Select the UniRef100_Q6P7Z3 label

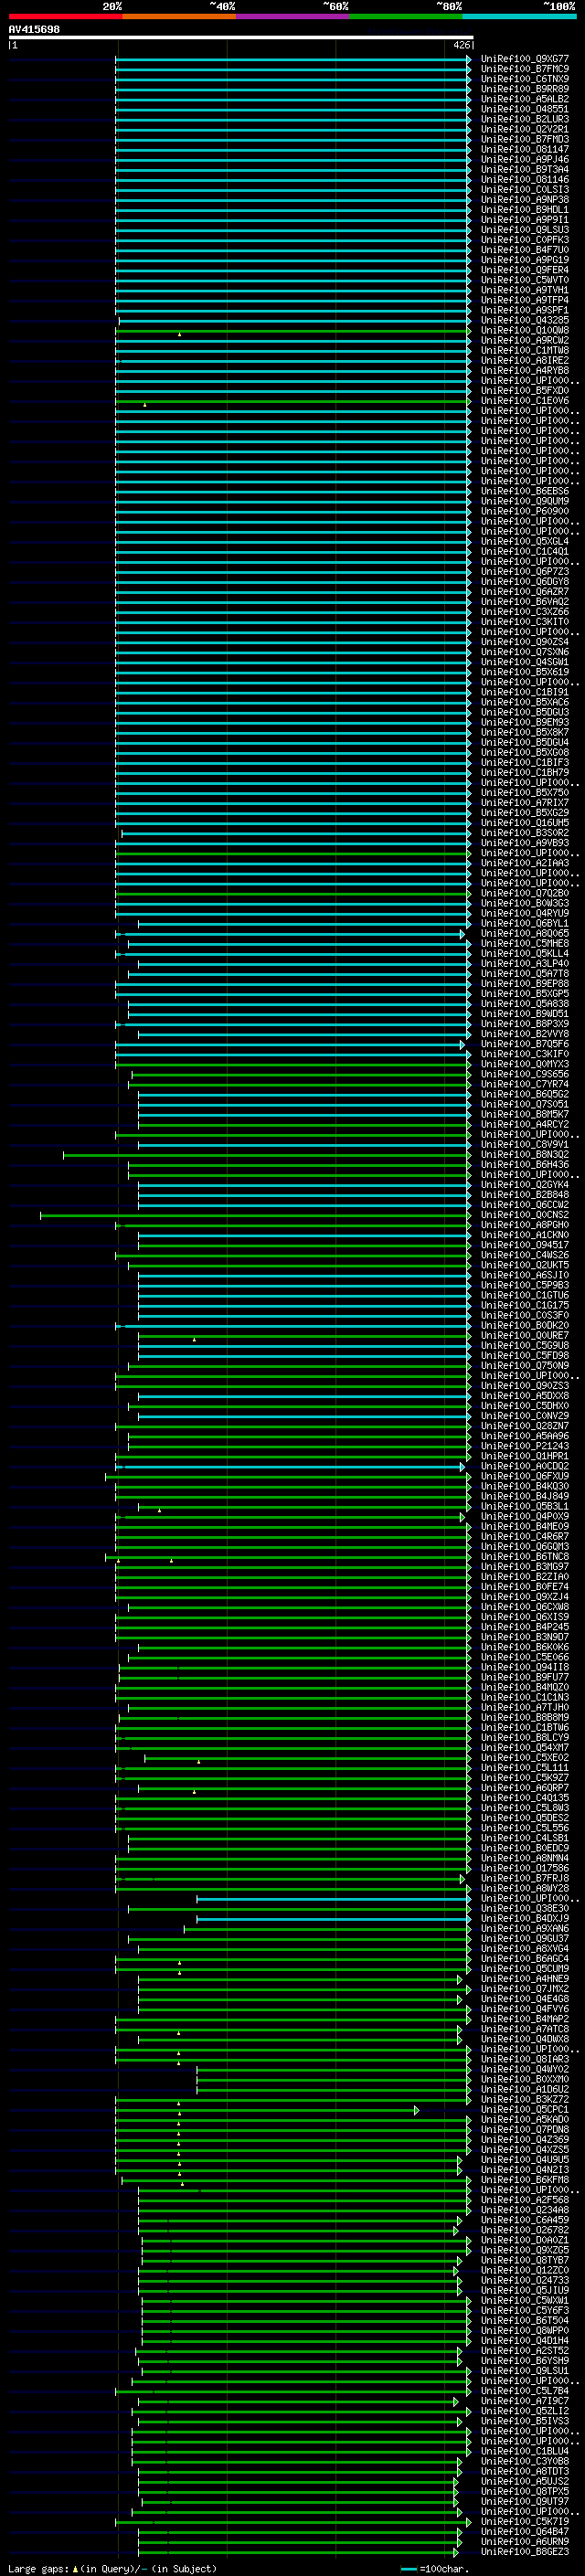[525, 572]
